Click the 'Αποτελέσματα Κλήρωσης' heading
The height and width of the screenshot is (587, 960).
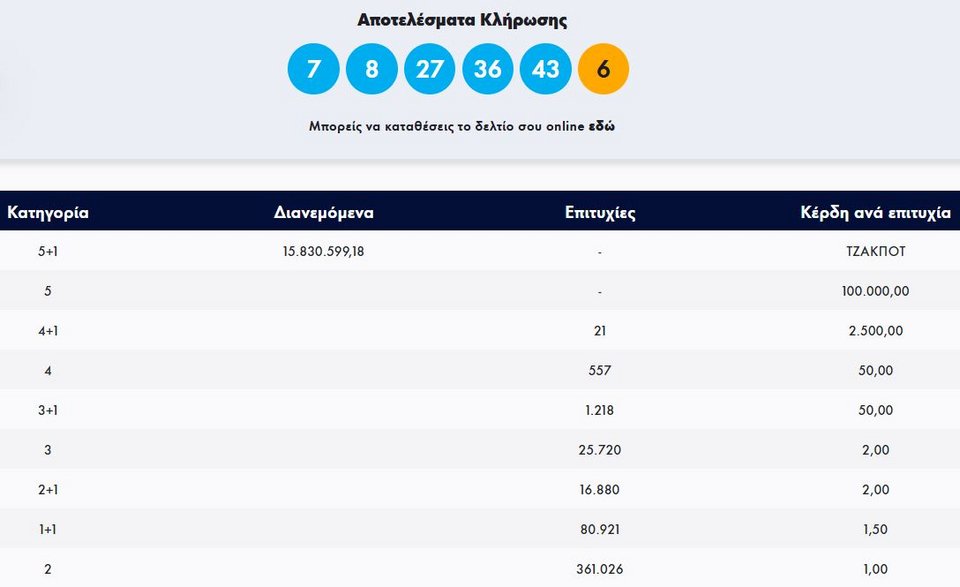point(462,20)
